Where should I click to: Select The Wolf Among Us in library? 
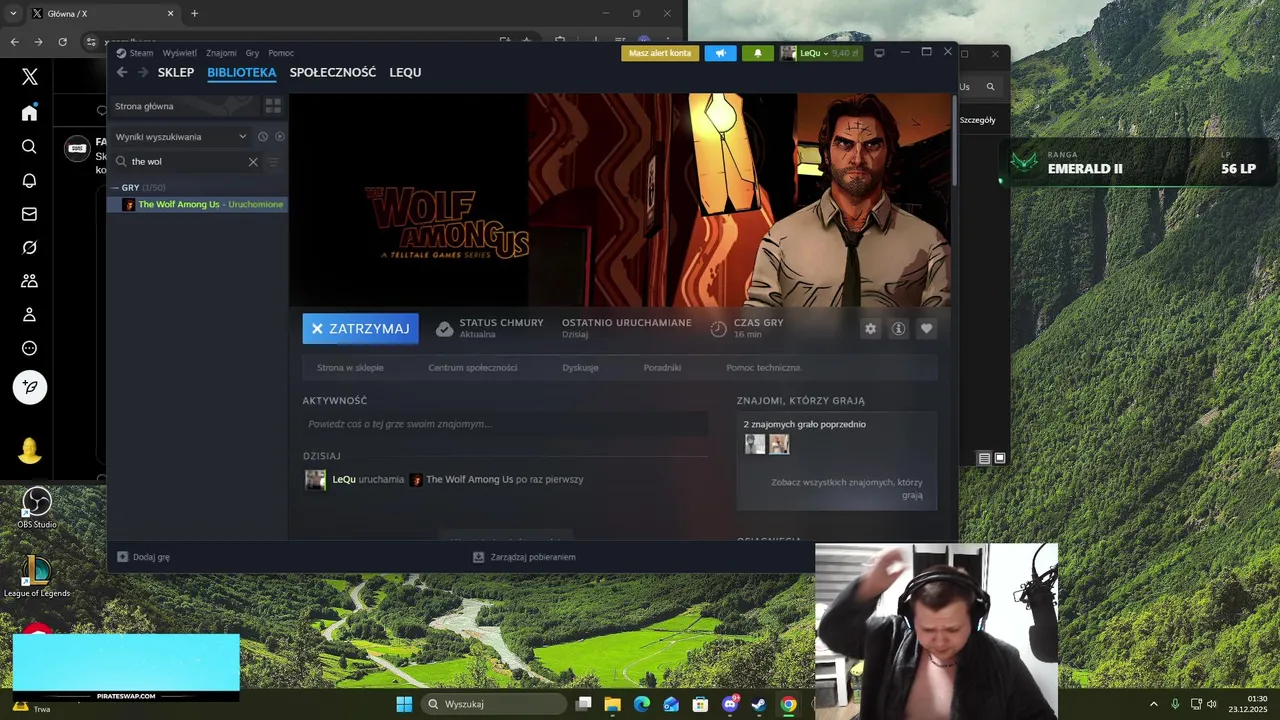[x=198, y=204]
